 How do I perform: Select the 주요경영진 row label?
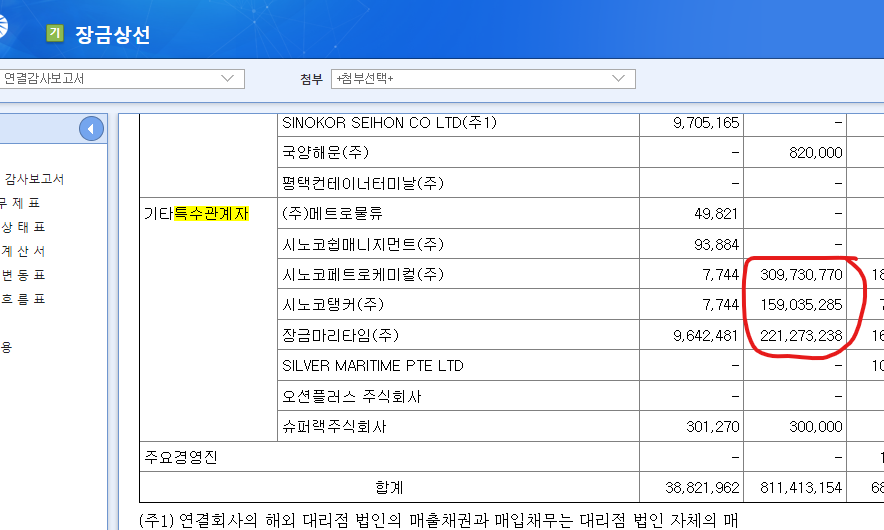coord(181,457)
